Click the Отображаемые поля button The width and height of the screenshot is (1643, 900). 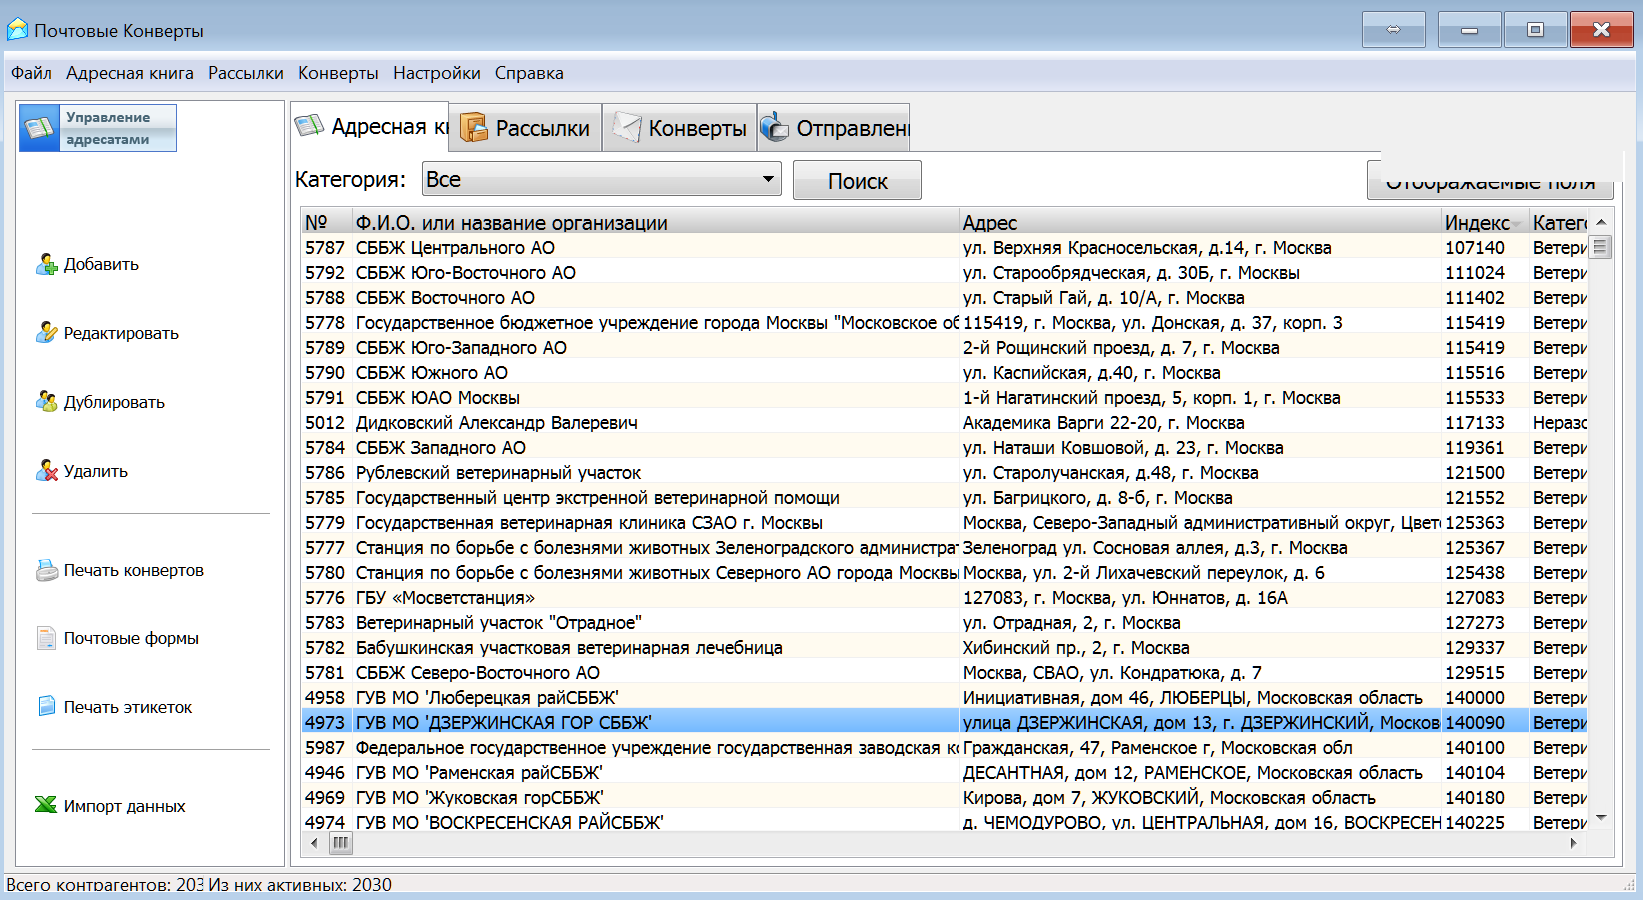pos(1490,181)
